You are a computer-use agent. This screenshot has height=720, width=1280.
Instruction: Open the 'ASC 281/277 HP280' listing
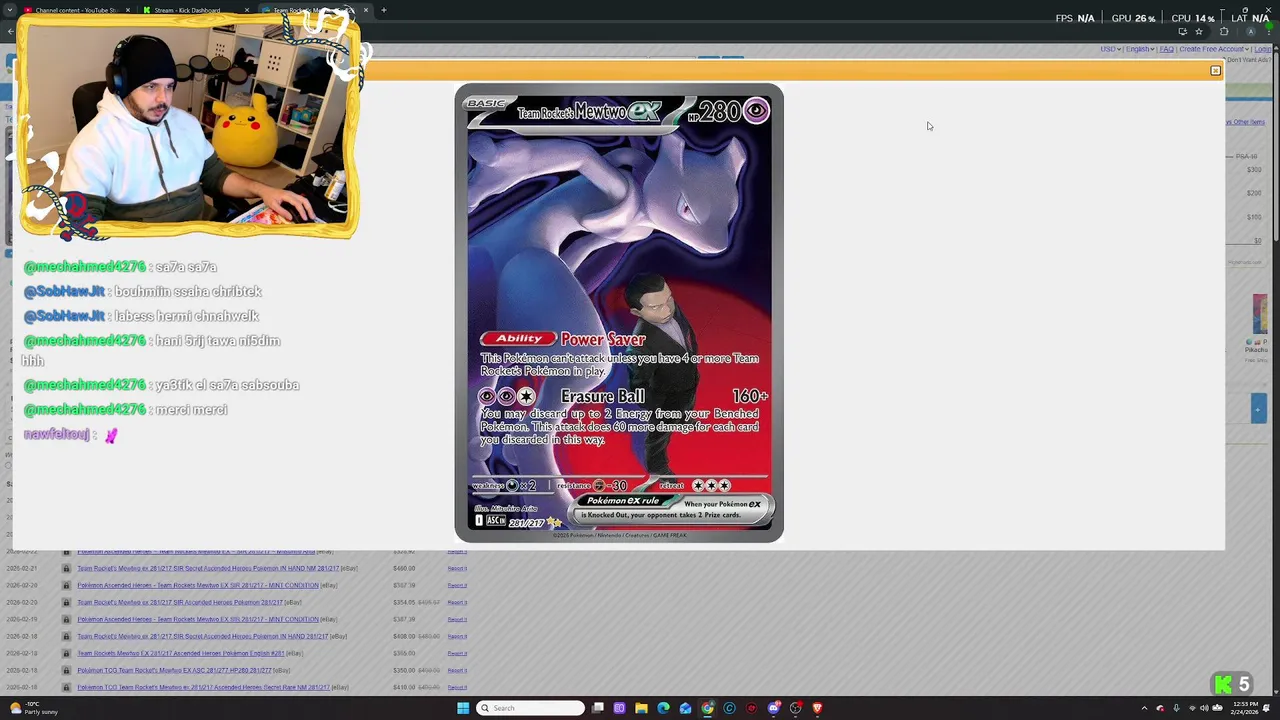click(174, 670)
